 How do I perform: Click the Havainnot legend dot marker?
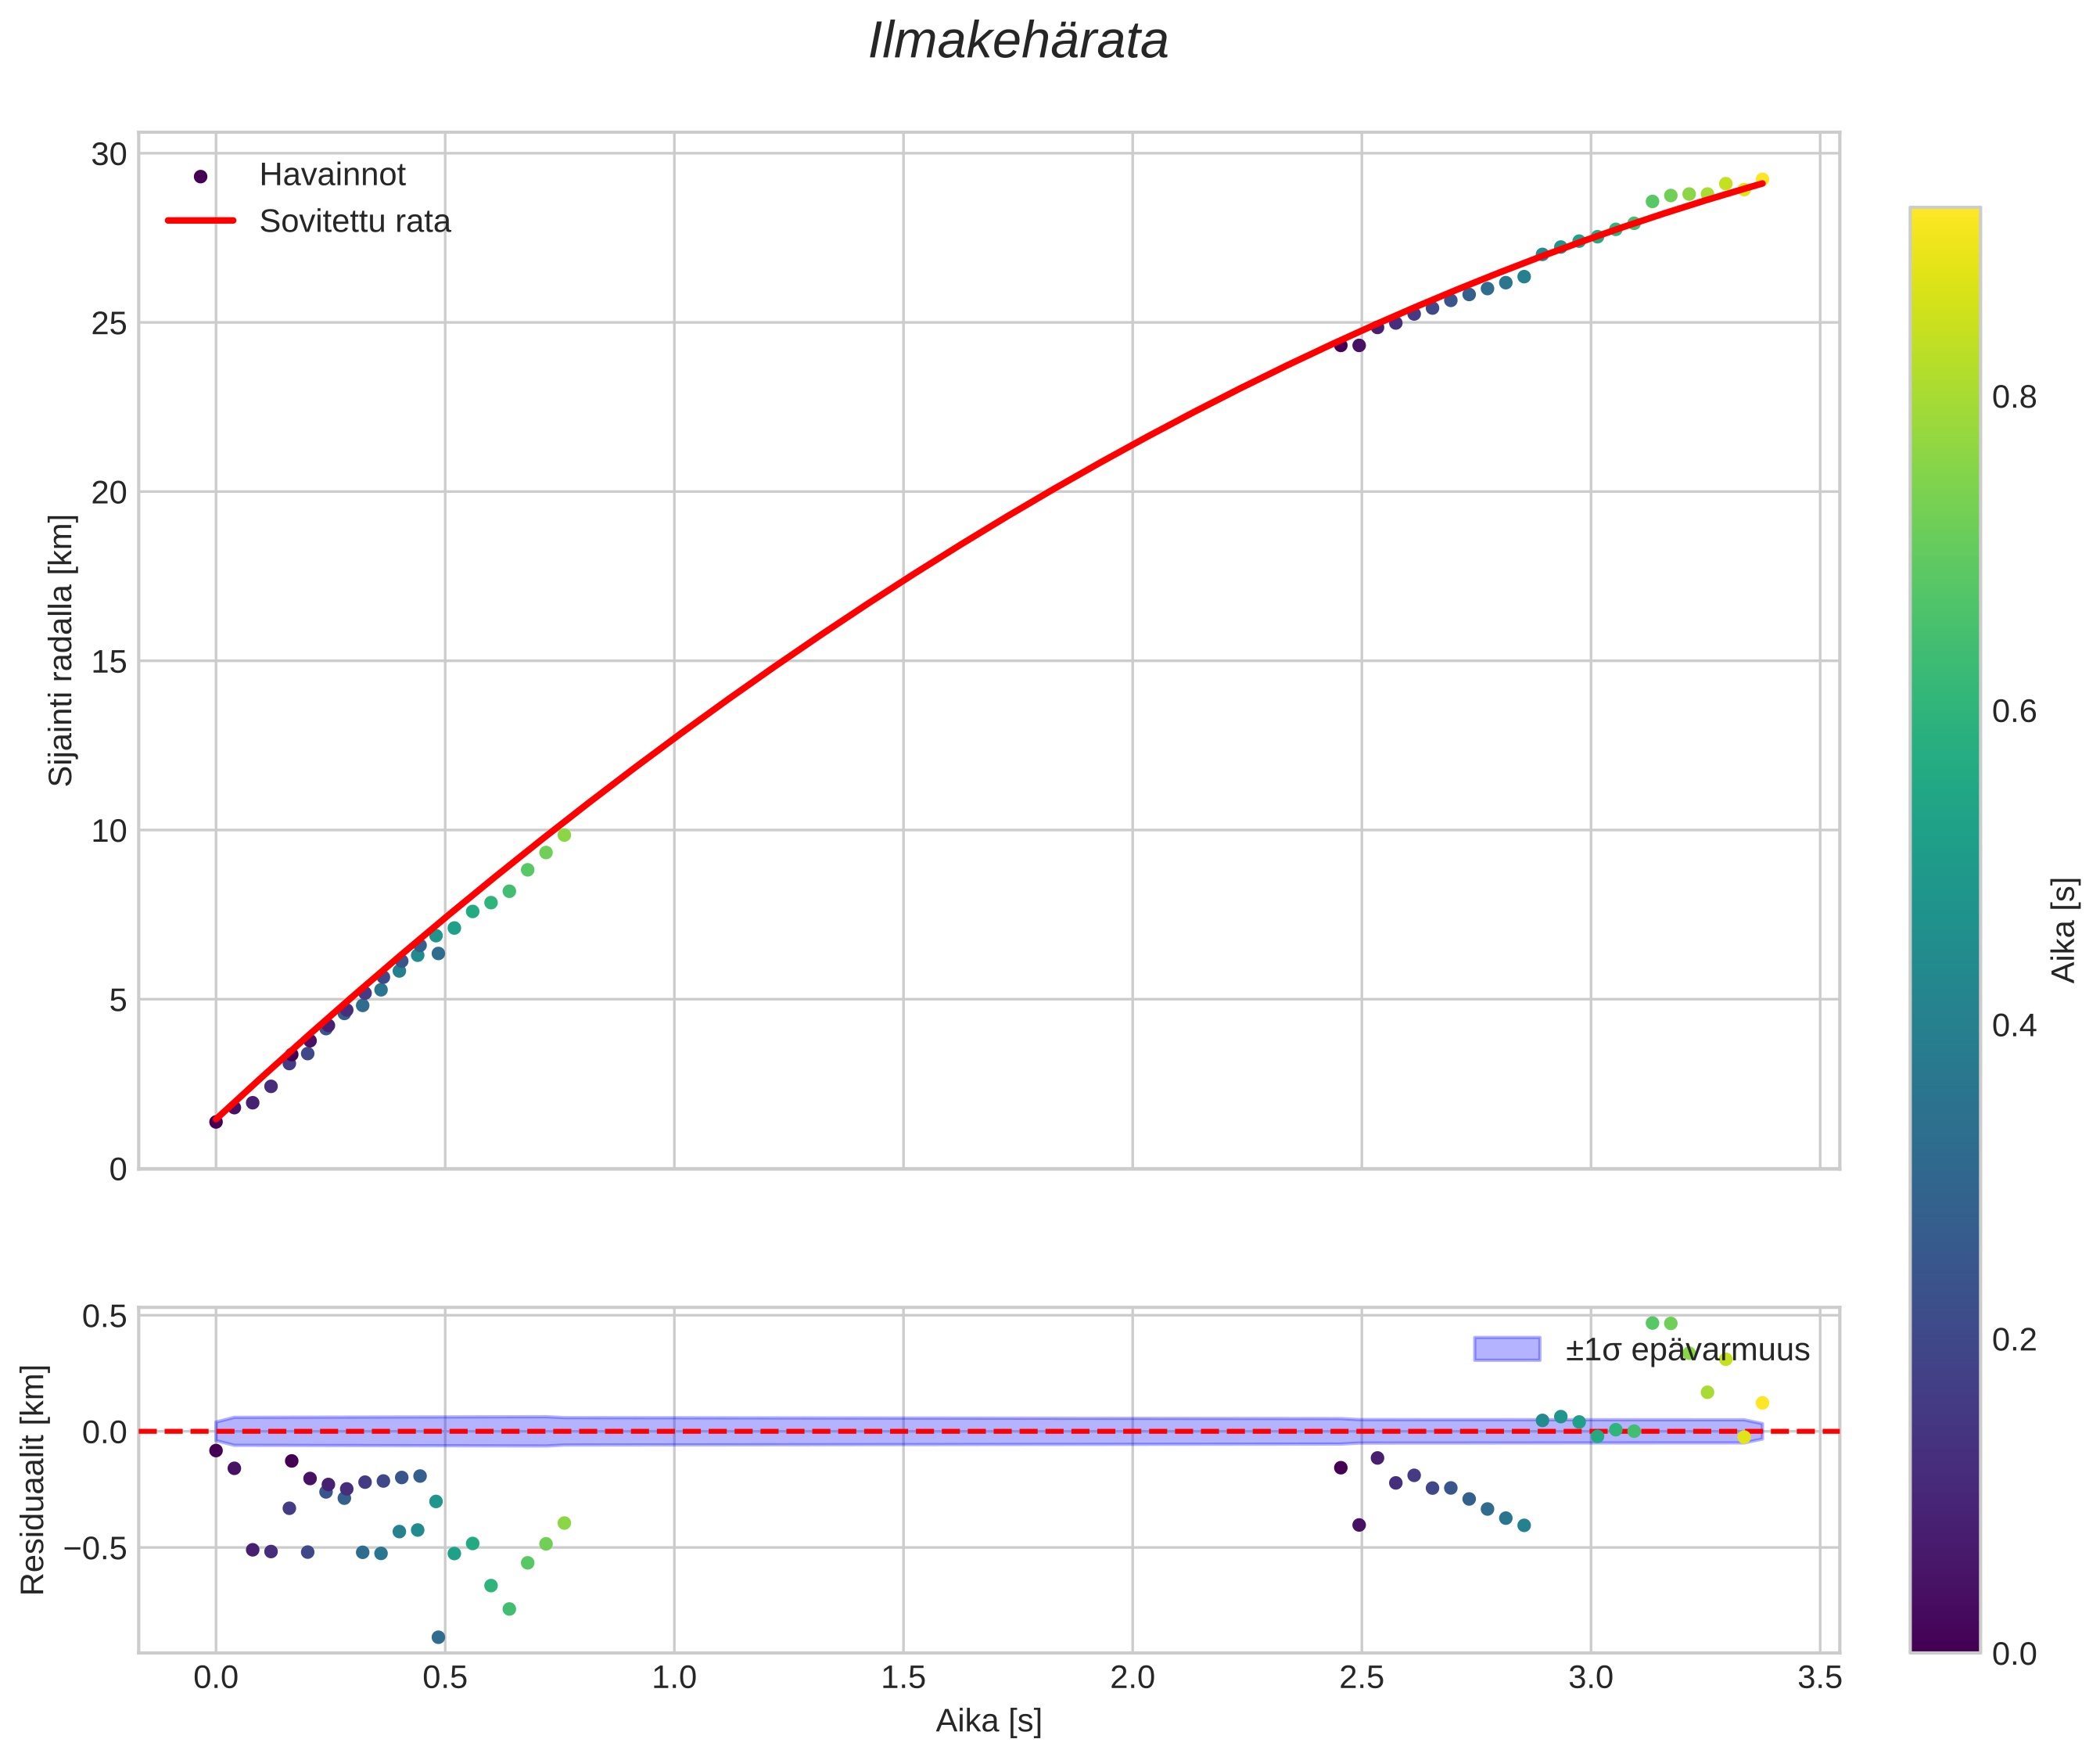pyautogui.click(x=200, y=176)
